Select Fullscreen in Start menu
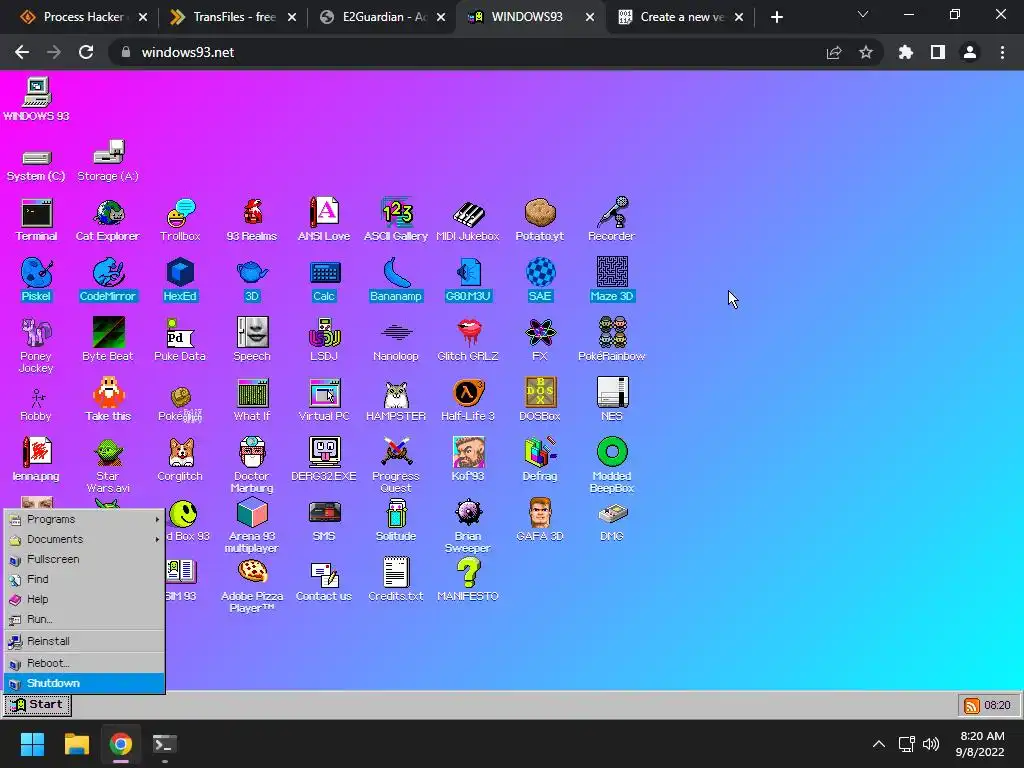The width and height of the screenshot is (1024, 768). coord(84,559)
